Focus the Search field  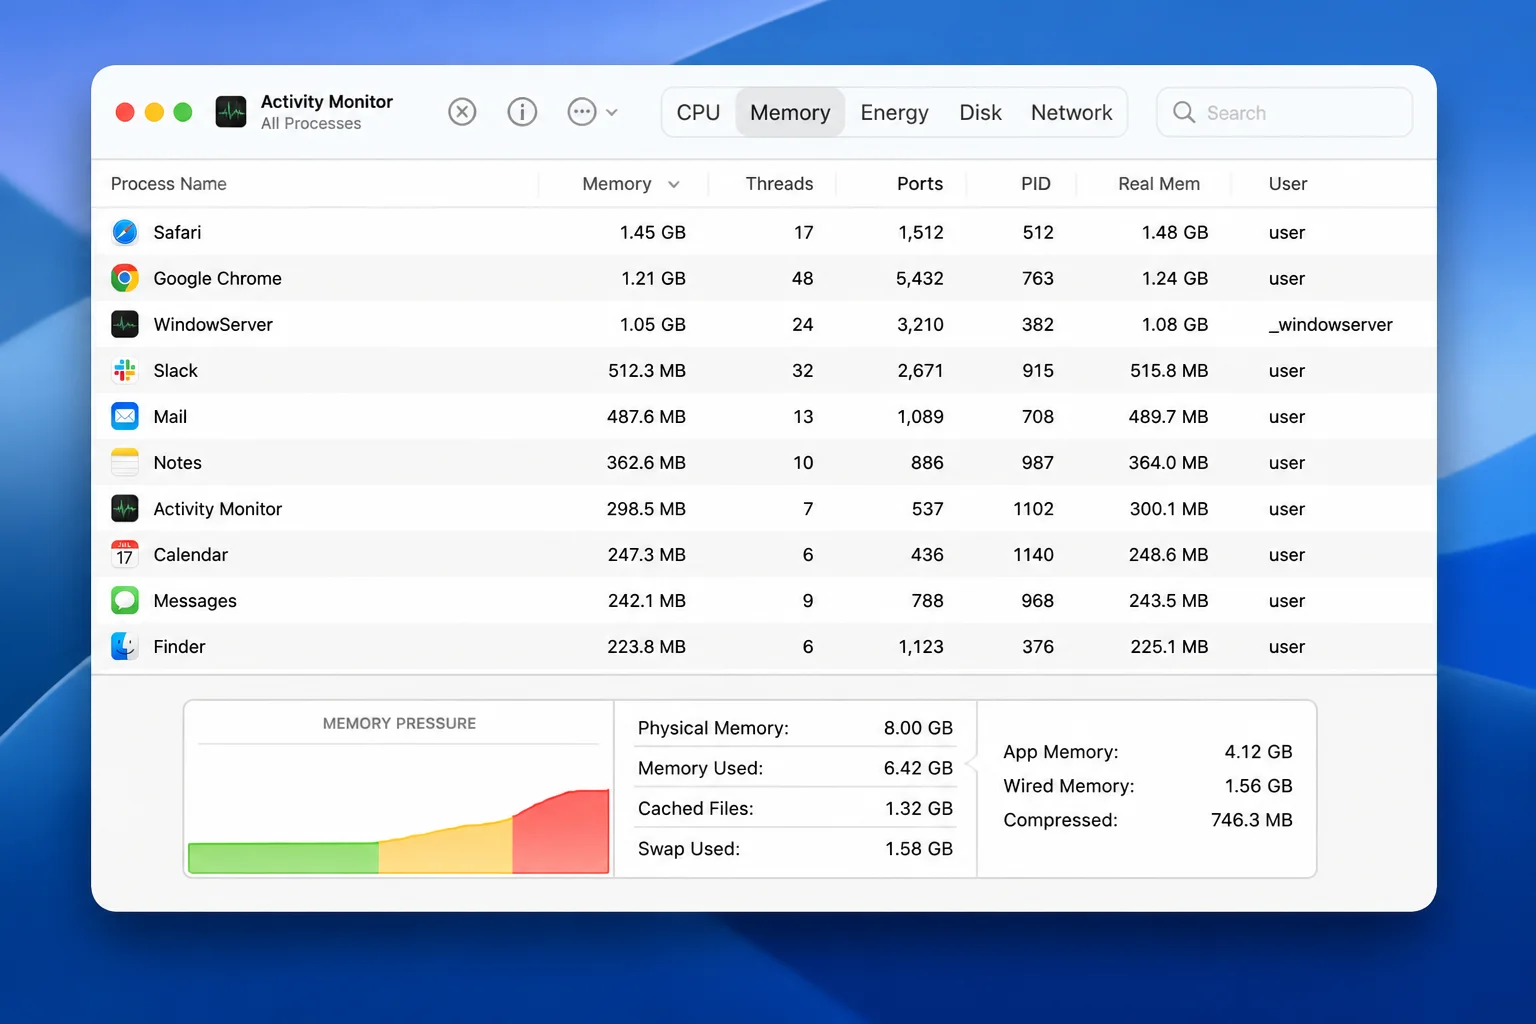click(x=1284, y=112)
